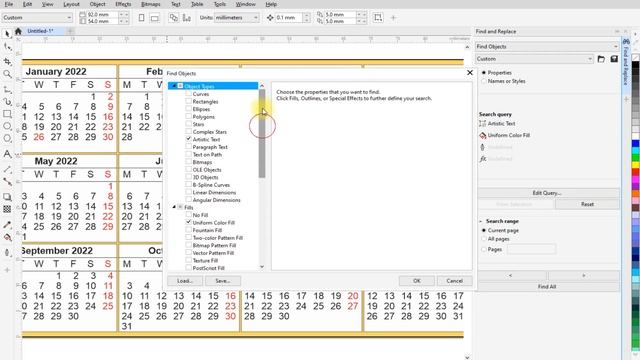Open the Custom query preset dropdown in the Find and Replace panel
Viewport: 640px width, 360px height.
[534, 59]
